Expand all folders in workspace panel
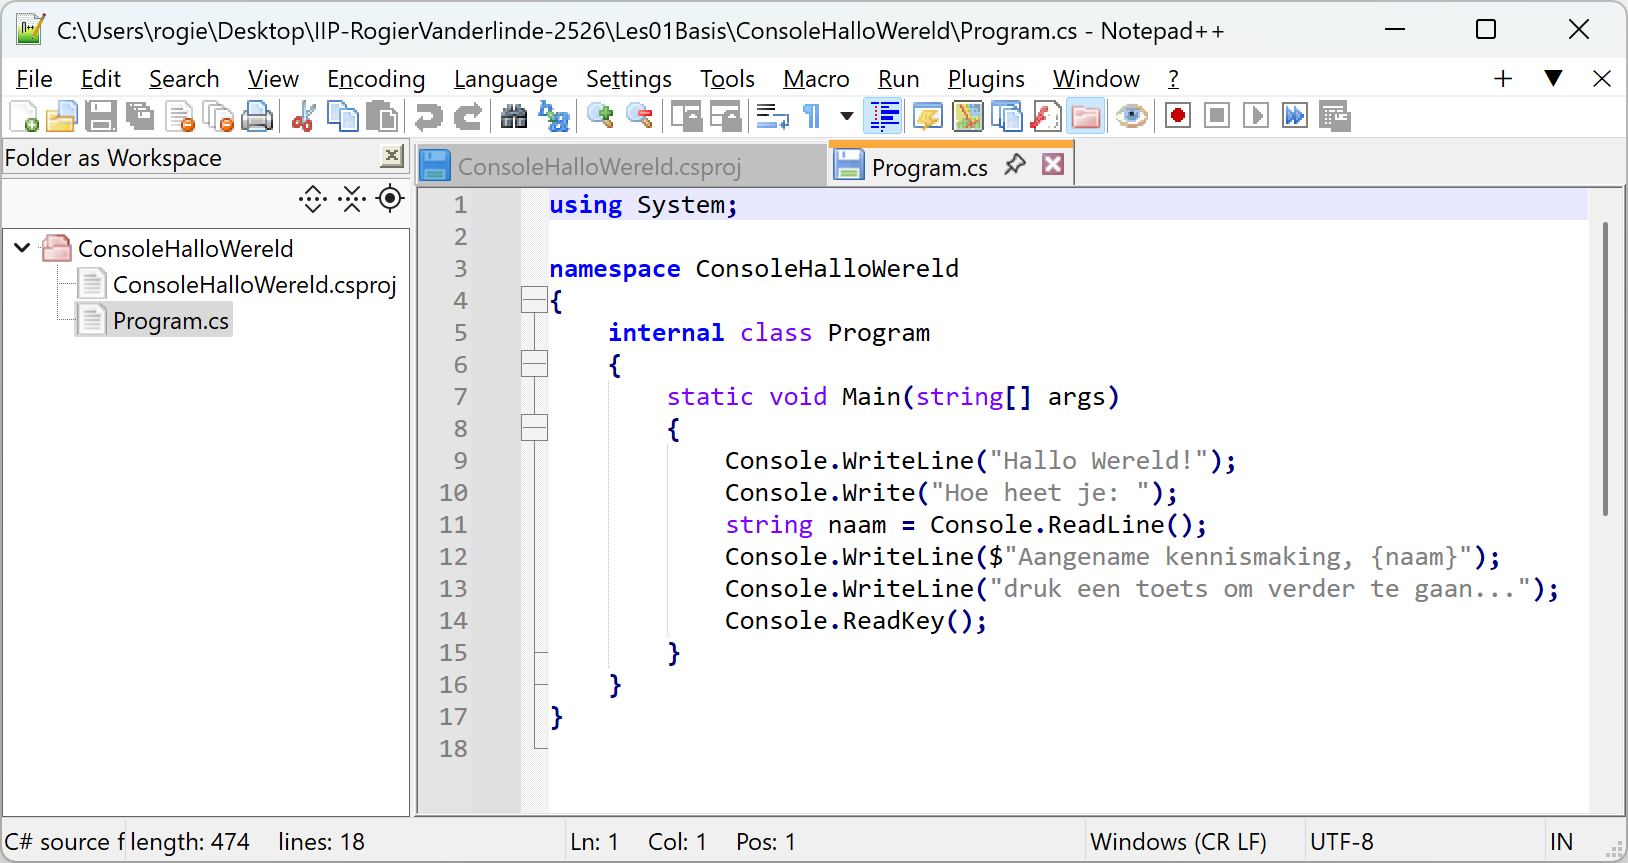 click(x=313, y=199)
